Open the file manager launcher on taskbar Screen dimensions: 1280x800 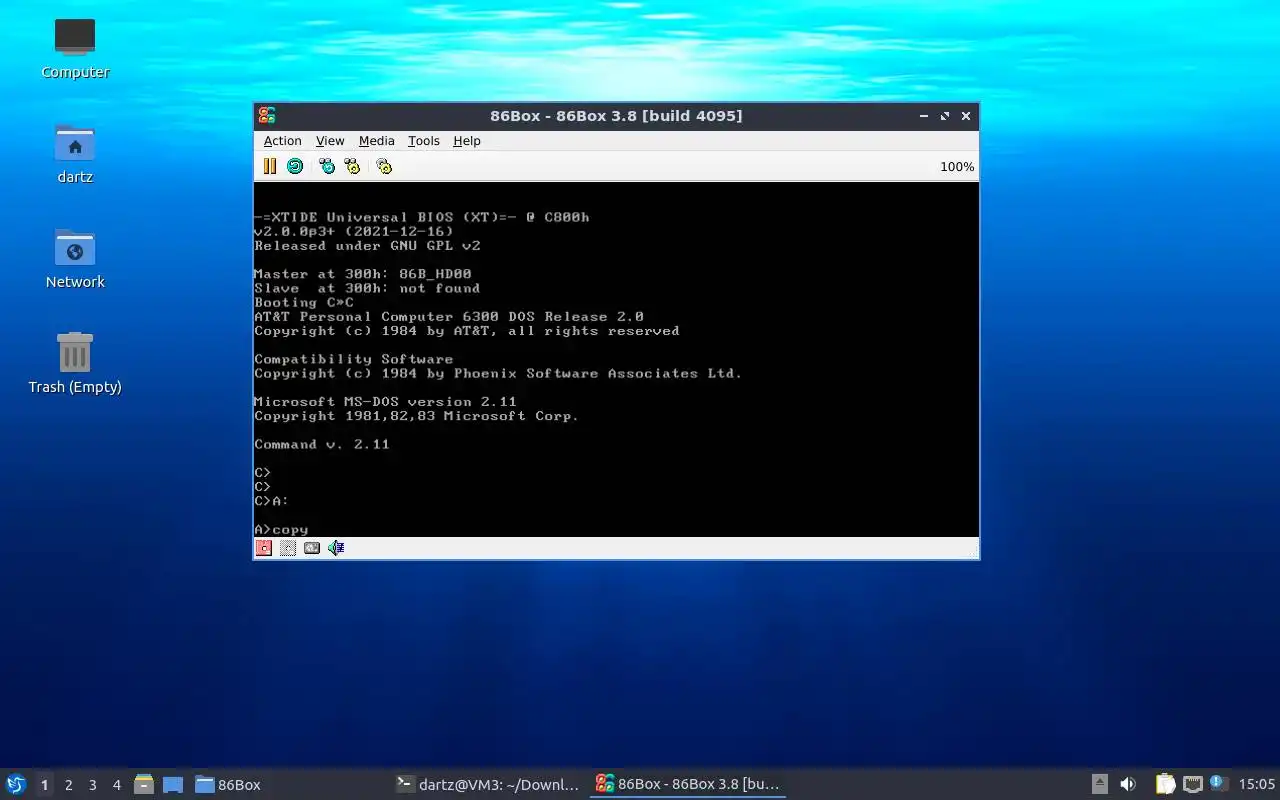[x=144, y=784]
